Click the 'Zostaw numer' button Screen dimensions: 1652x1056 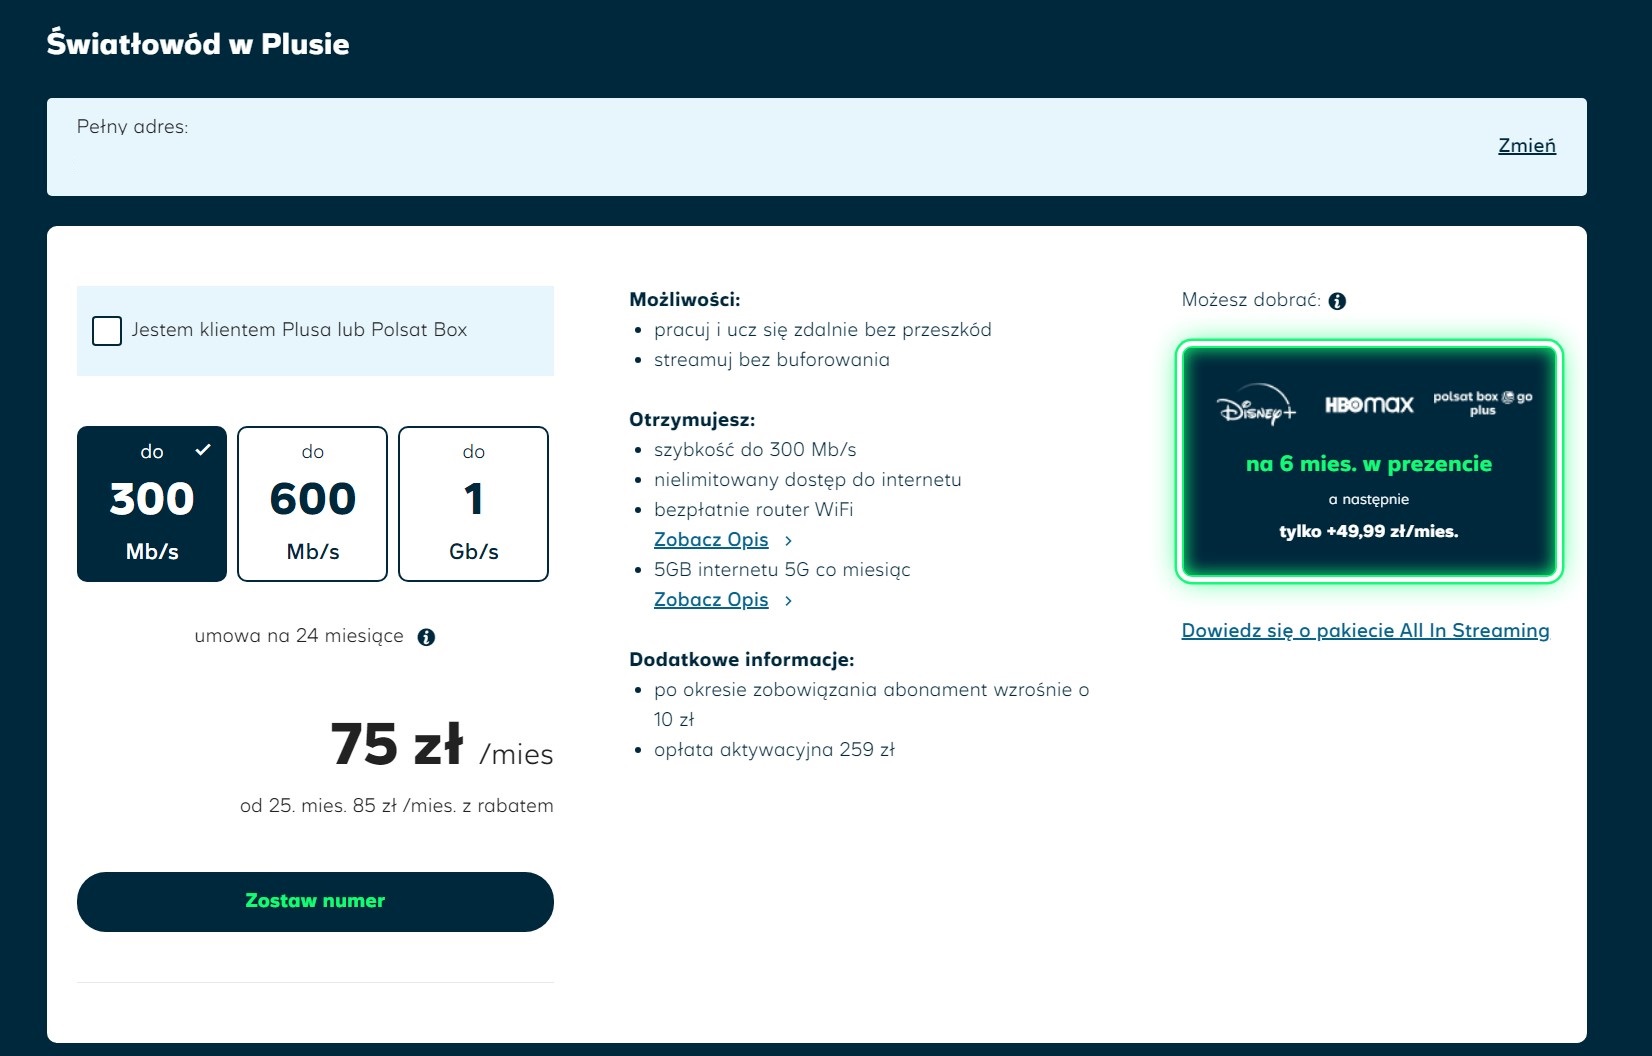(315, 901)
